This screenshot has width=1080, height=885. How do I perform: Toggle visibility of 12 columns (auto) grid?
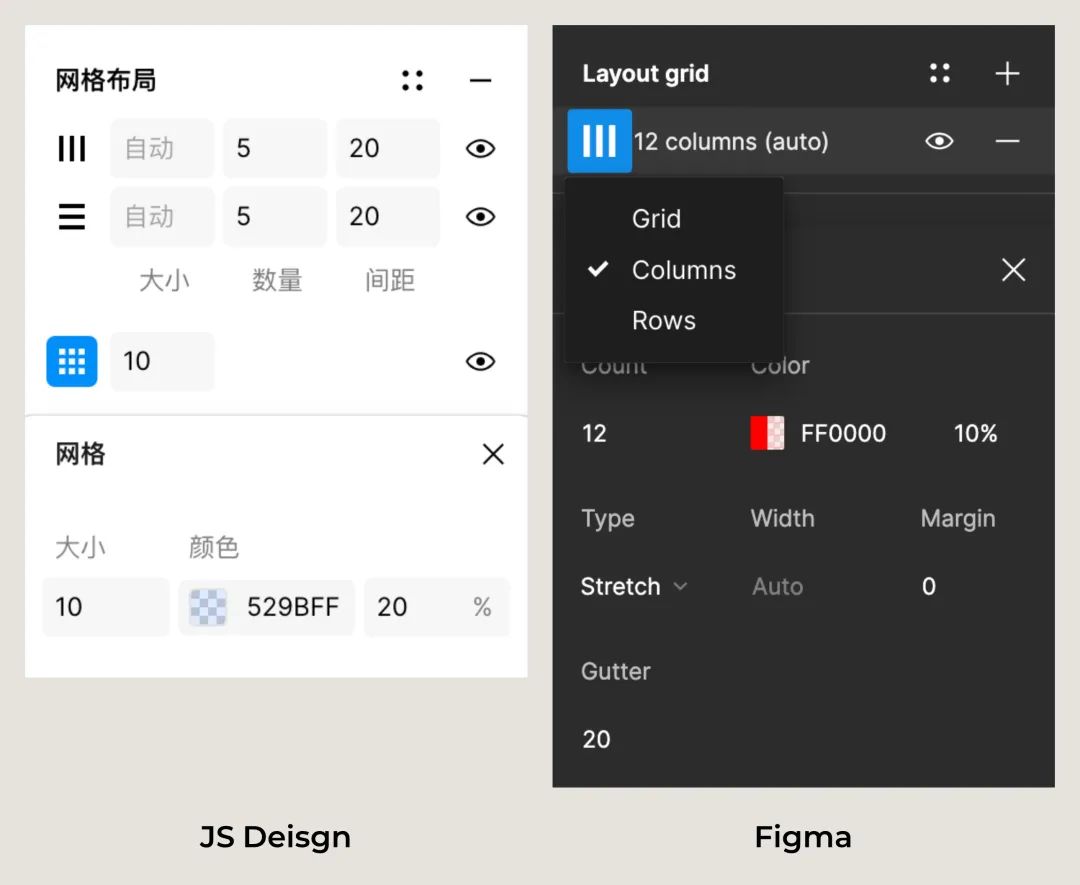pyautogui.click(x=939, y=141)
